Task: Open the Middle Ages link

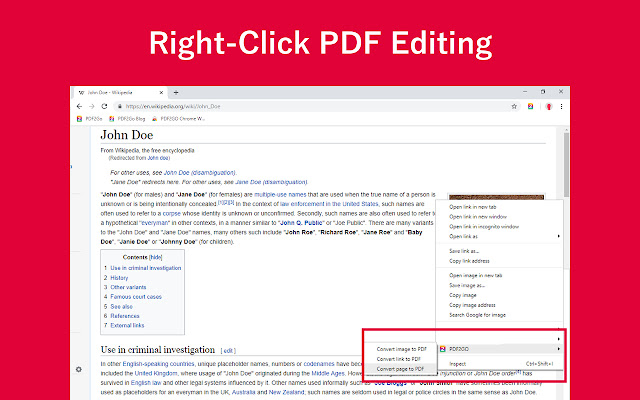Action: pyautogui.click(x=328, y=373)
